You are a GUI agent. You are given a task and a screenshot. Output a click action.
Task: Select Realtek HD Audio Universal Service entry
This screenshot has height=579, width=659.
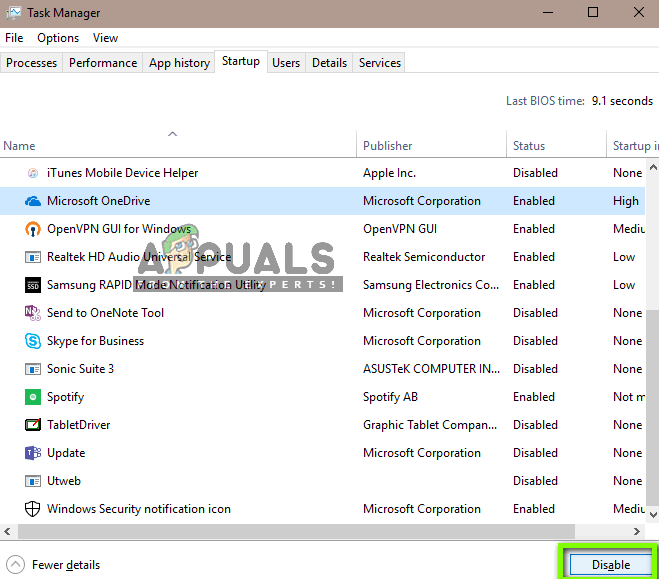tap(139, 257)
